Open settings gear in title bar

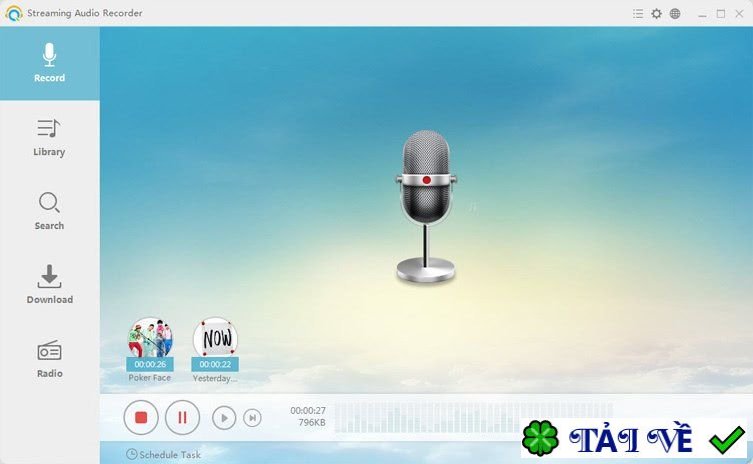pyautogui.click(x=656, y=13)
